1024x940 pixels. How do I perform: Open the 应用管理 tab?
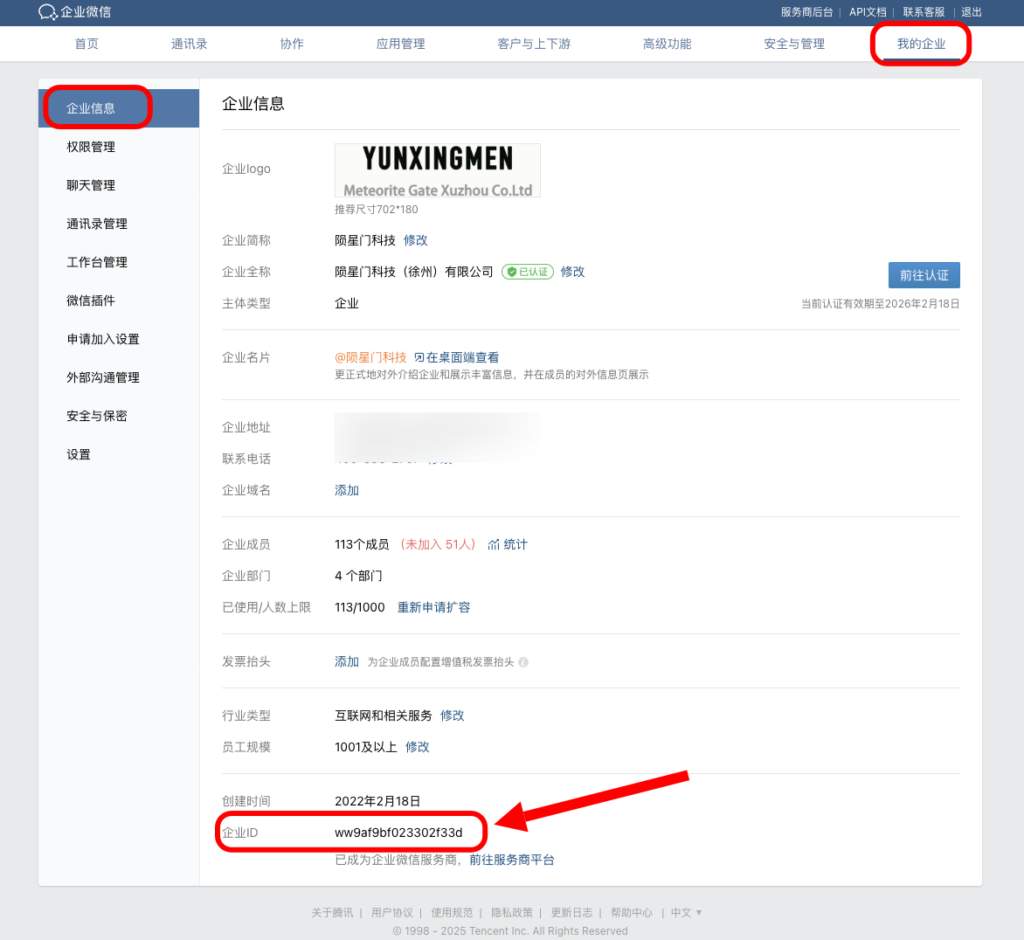400,44
